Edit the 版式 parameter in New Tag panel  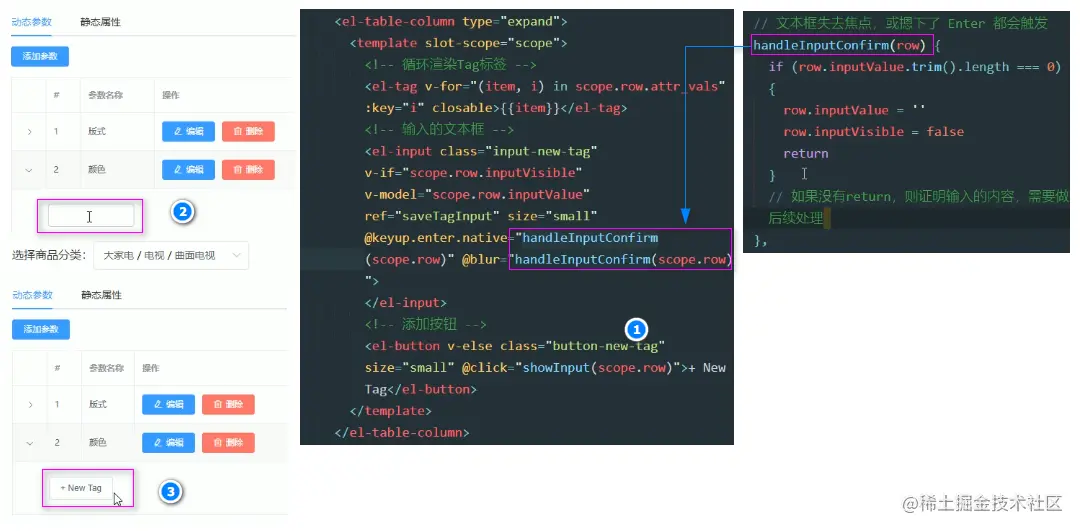pyautogui.click(x=169, y=404)
